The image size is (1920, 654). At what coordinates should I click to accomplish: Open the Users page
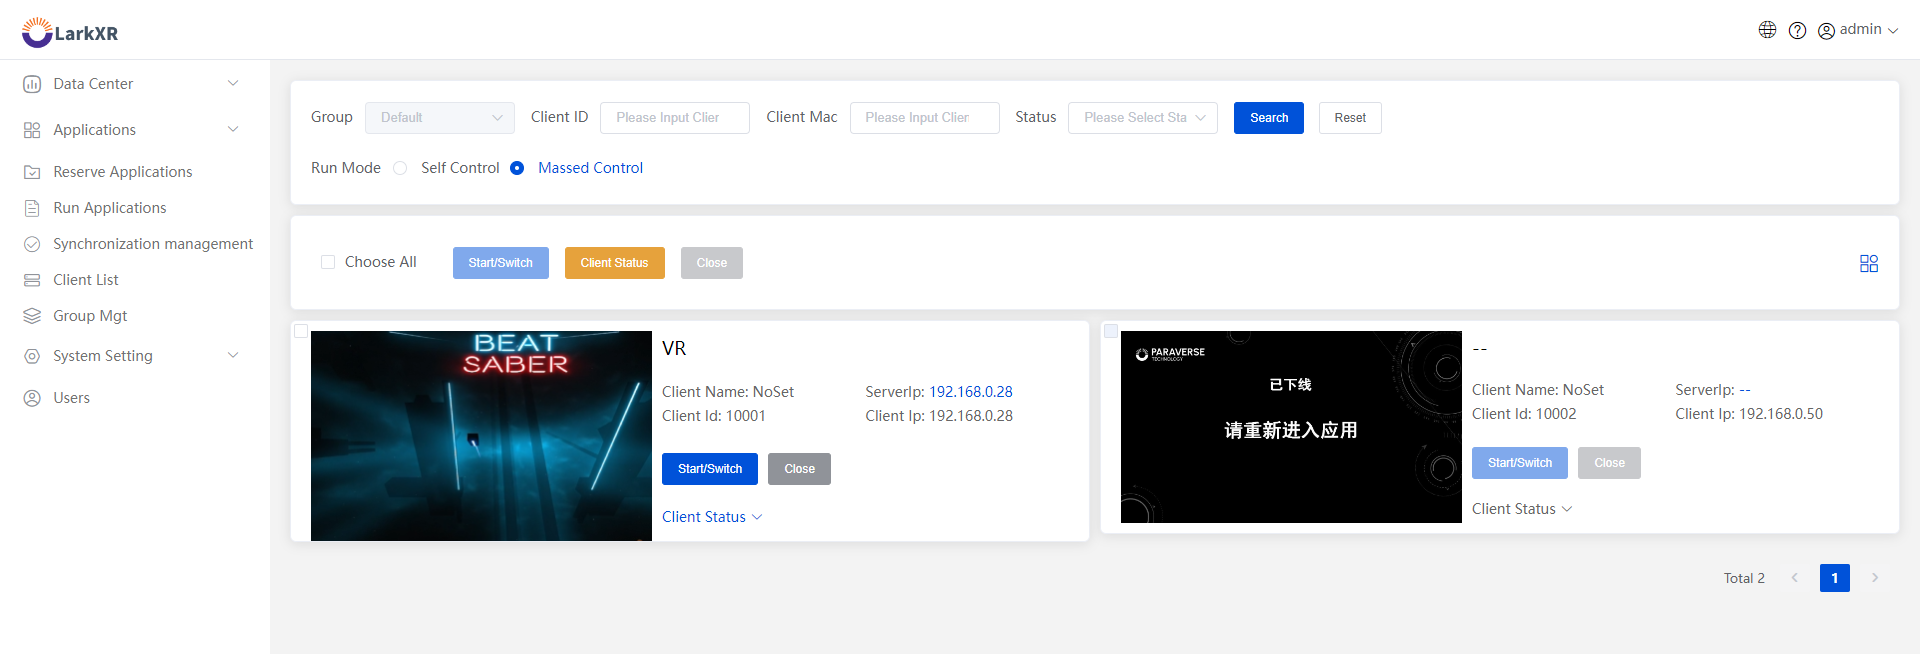71,398
